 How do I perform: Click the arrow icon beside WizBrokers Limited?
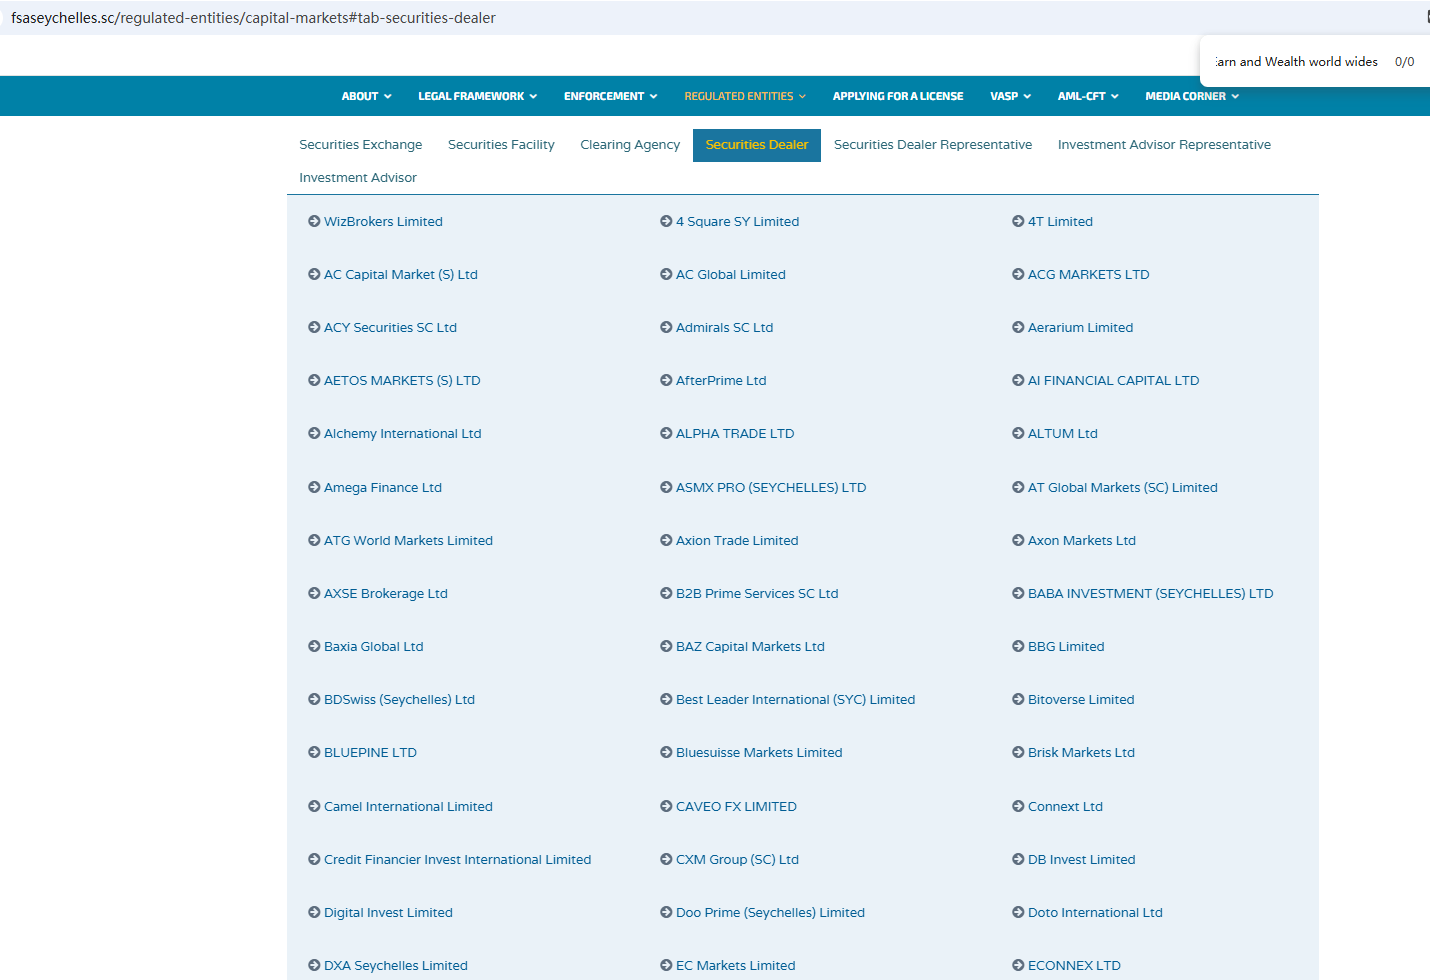pyautogui.click(x=314, y=221)
